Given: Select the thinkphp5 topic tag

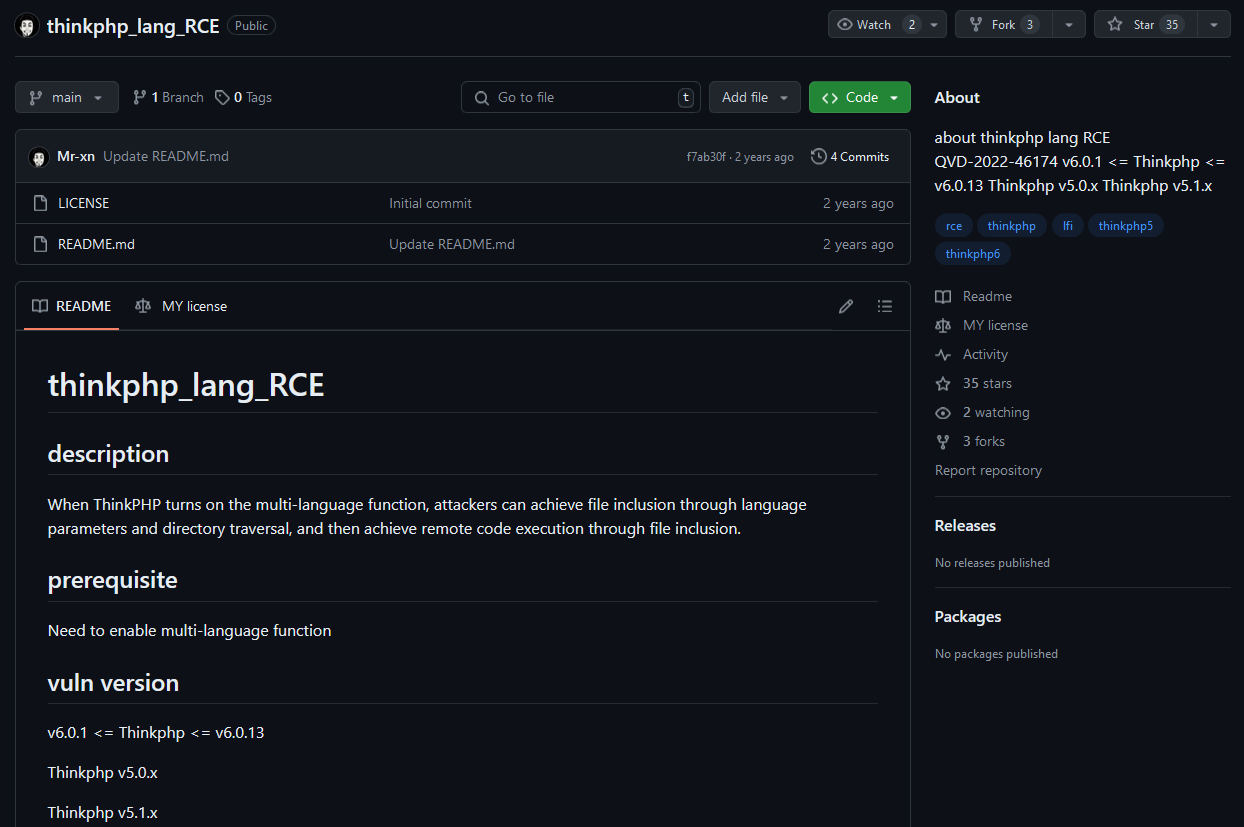Looking at the screenshot, I should [x=1126, y=226].
